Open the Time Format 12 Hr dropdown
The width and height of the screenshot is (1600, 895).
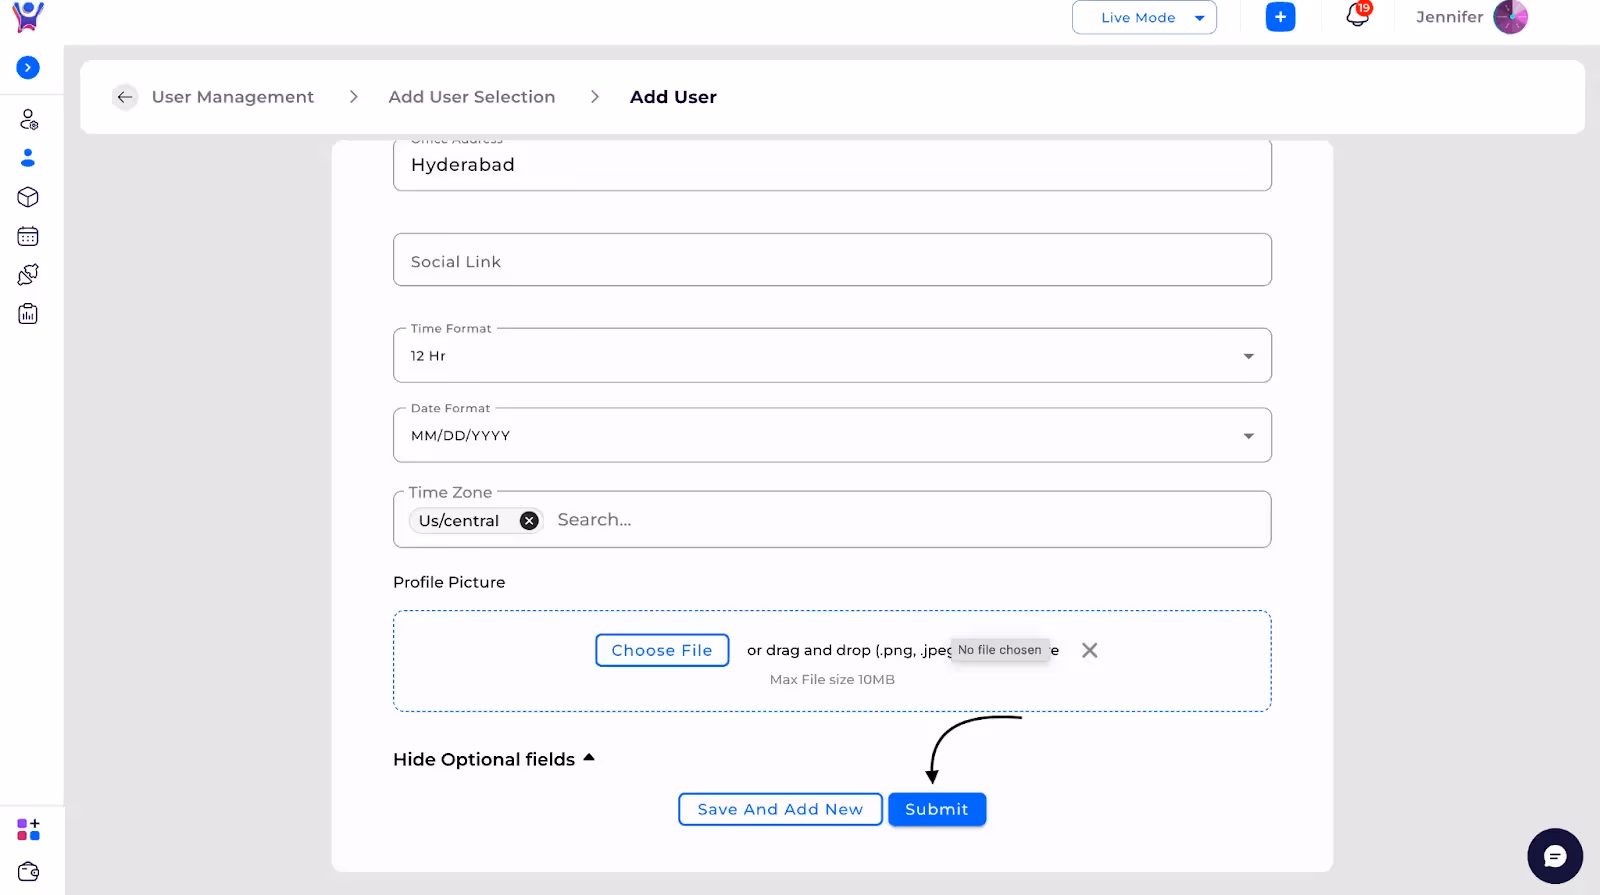(x=832, y=356)
